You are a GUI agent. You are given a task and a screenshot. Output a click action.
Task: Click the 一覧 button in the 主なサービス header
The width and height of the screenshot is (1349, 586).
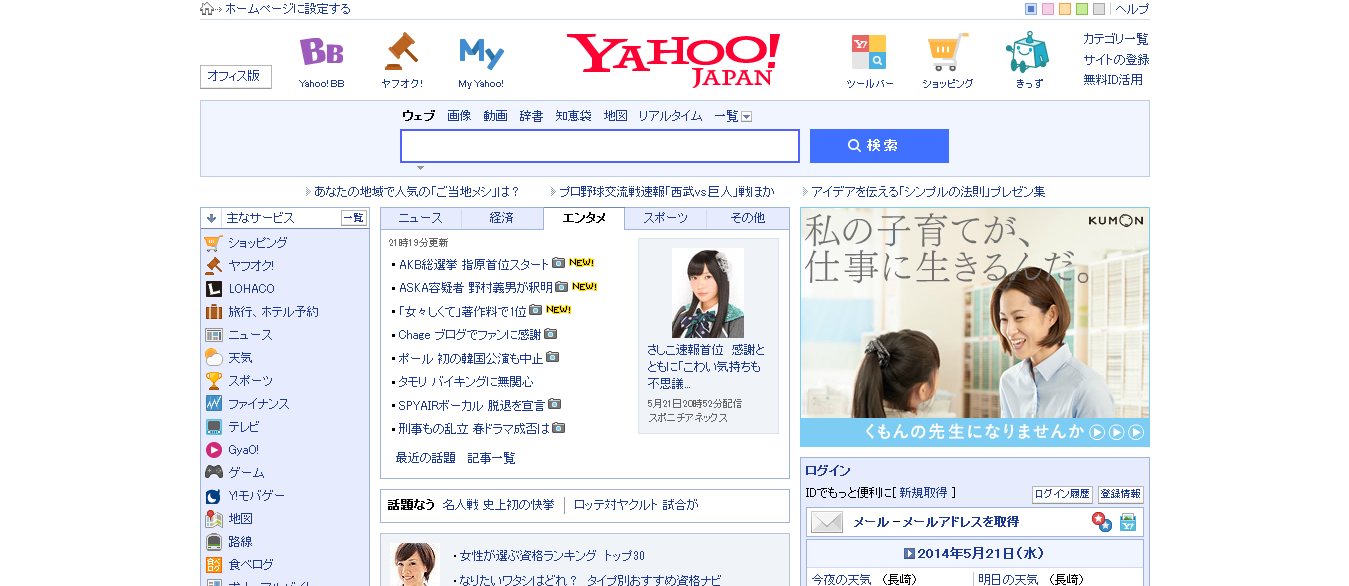pyautogui.click(x=354, y=218)
